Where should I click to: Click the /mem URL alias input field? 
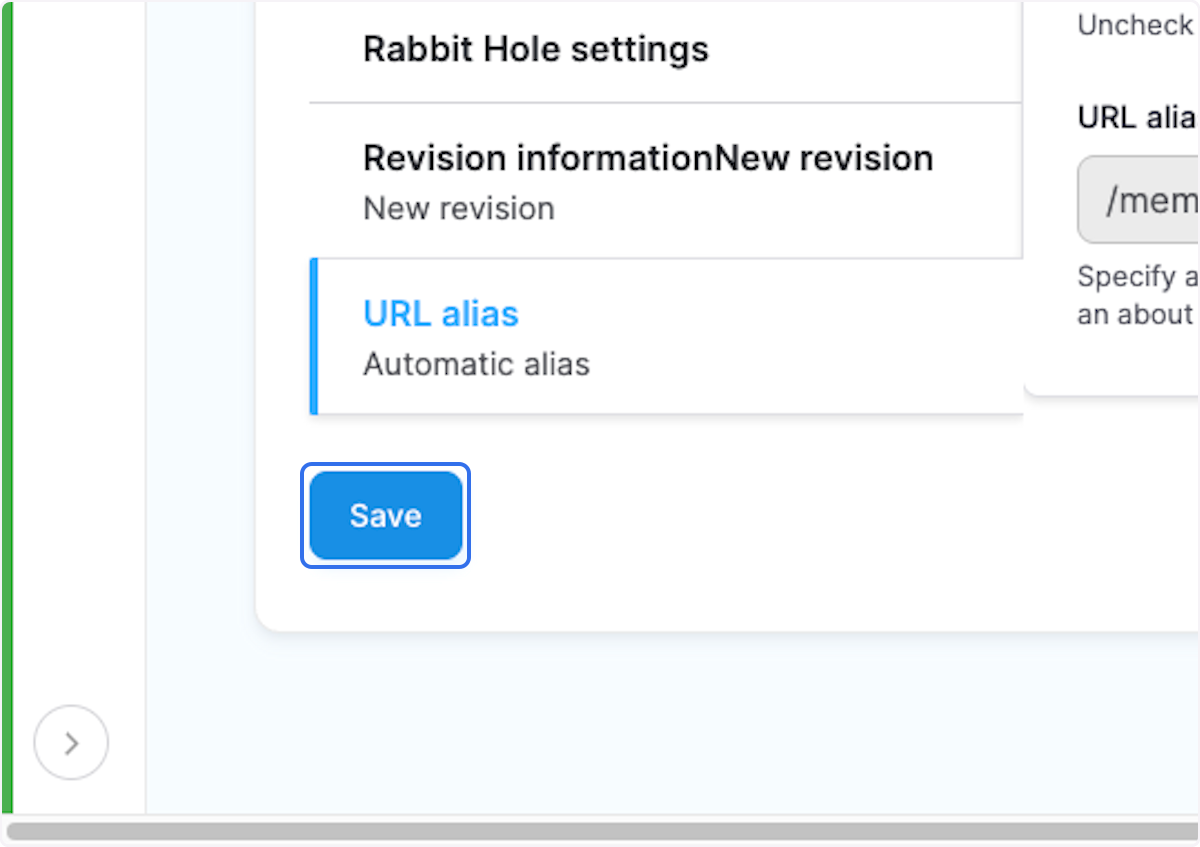[x=1160, y=200]
